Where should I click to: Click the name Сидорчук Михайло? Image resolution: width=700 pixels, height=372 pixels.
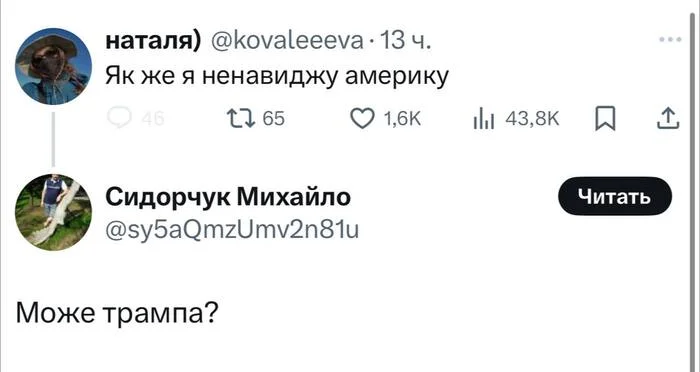pyautogui.click(x=228, y=197)
